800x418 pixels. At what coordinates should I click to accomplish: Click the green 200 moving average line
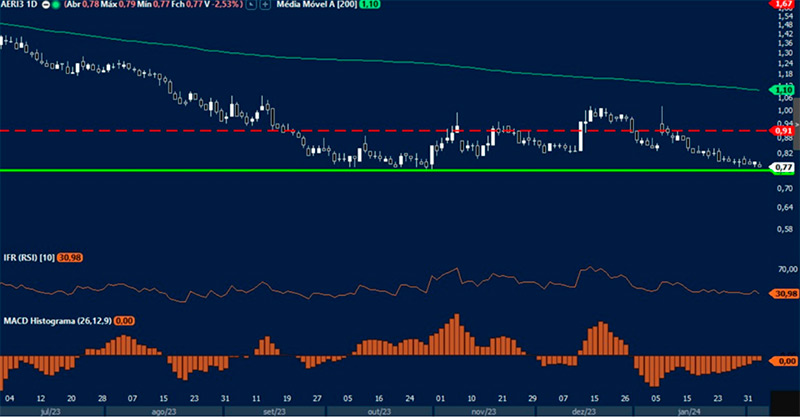[x=400, y=62]
